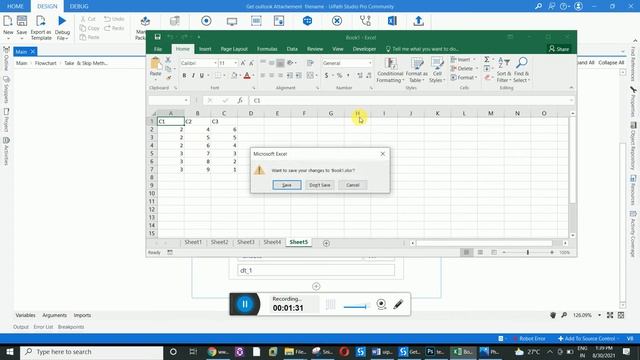640x360 pixels.
Task: Close the Main workflow tab
Action: (x=33, y=51)
